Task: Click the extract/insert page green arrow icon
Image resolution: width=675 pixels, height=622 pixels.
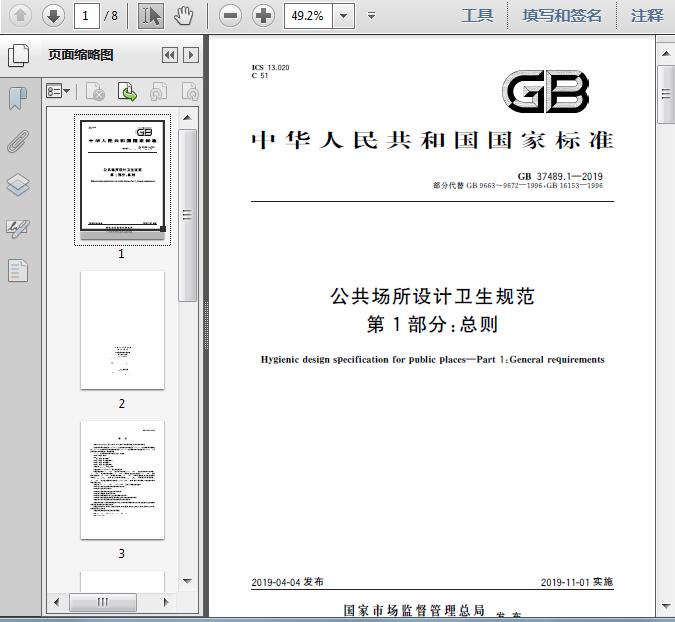Action: (127, 92)
